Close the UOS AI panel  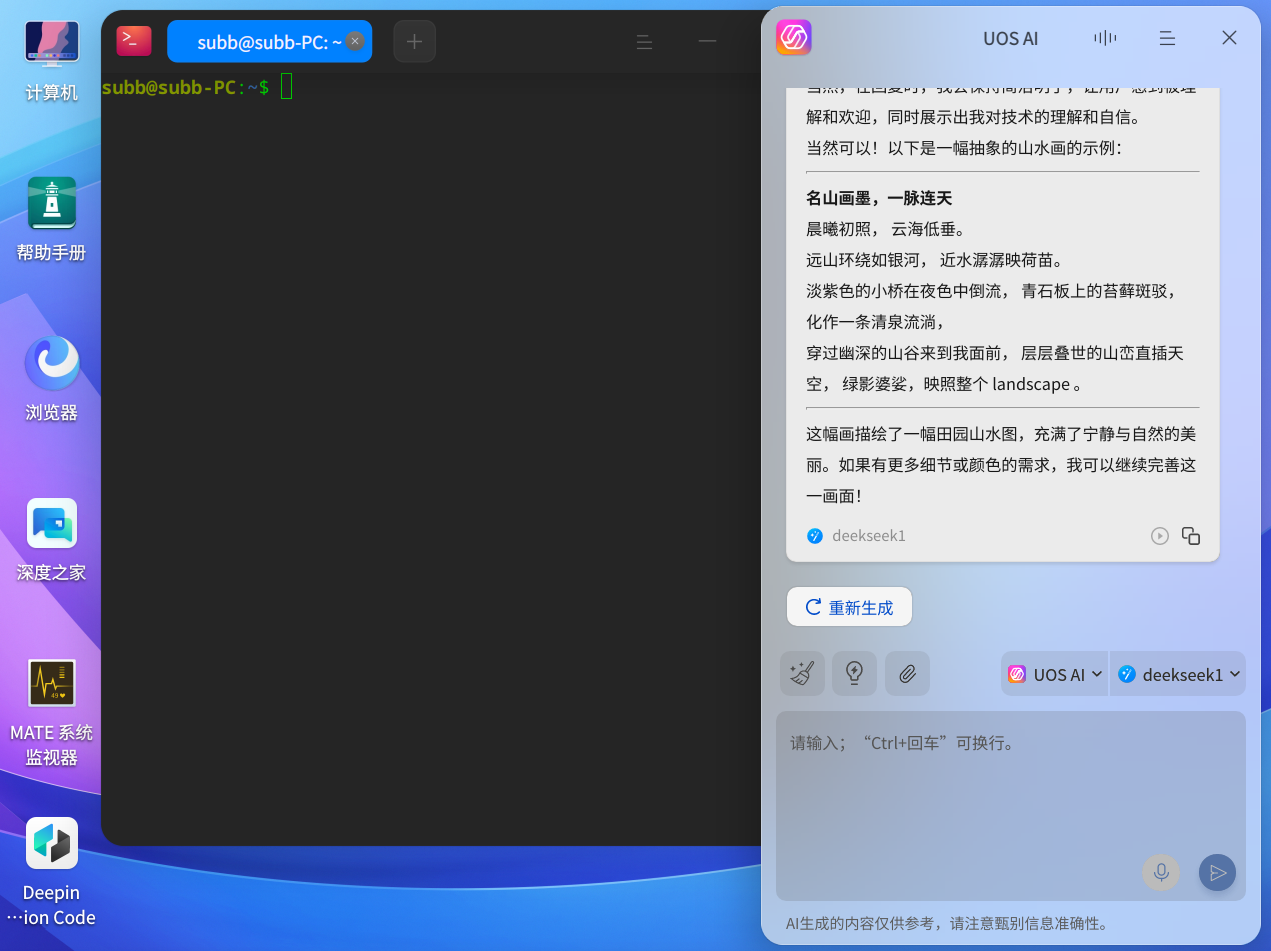click(1230, 38)
